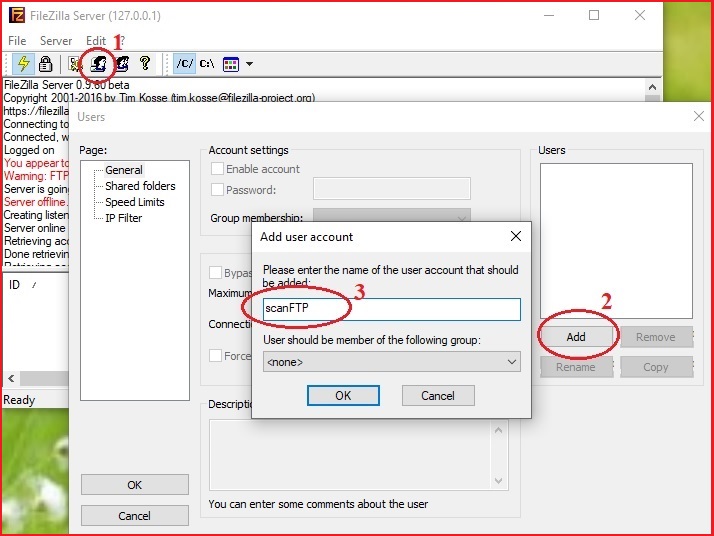The image size is (714, 536).
Task: Open the Server menu
Action: click(x=56, y=41)
